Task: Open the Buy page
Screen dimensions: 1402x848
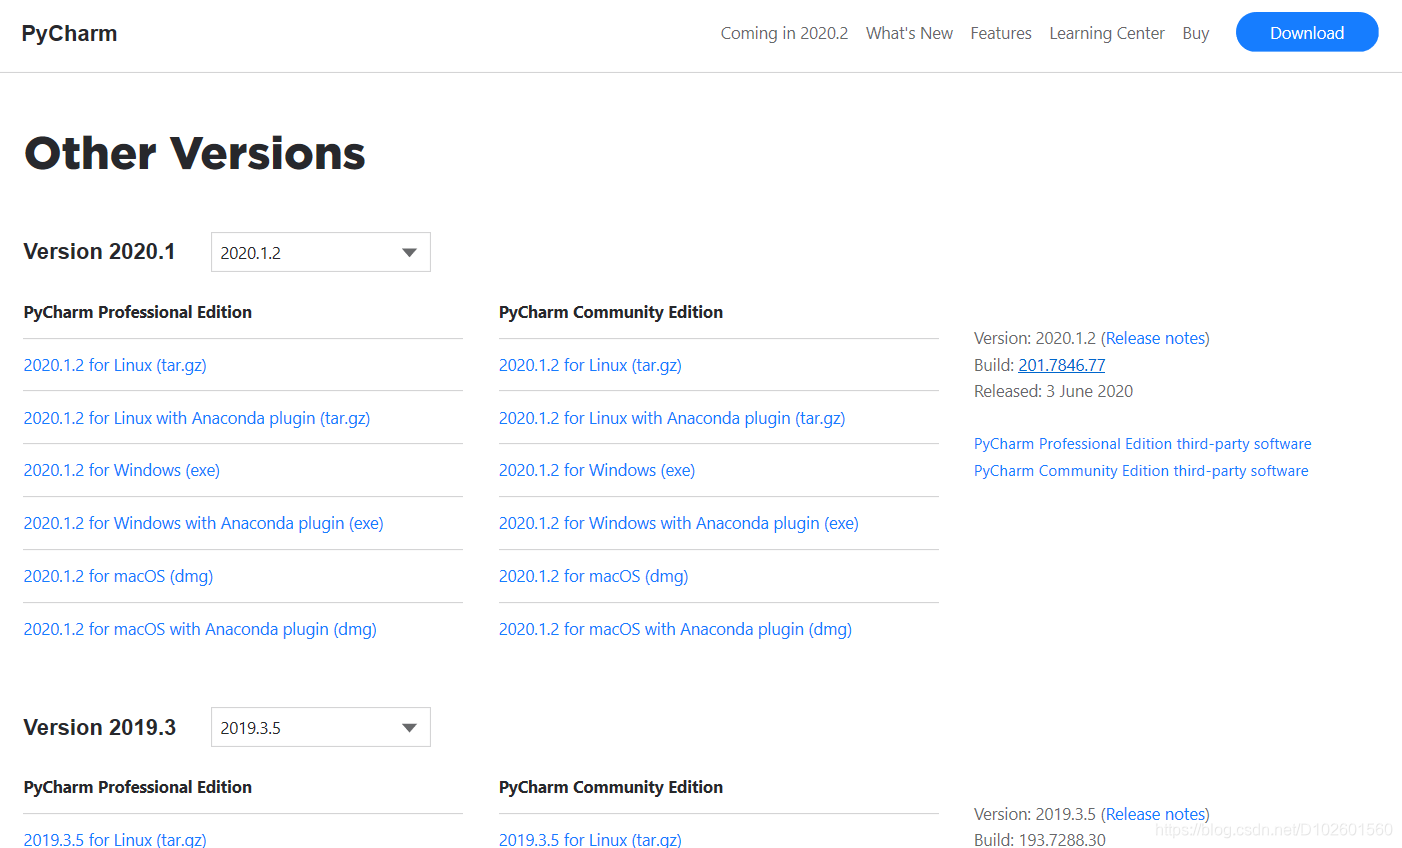Action: coord(1196,33)
